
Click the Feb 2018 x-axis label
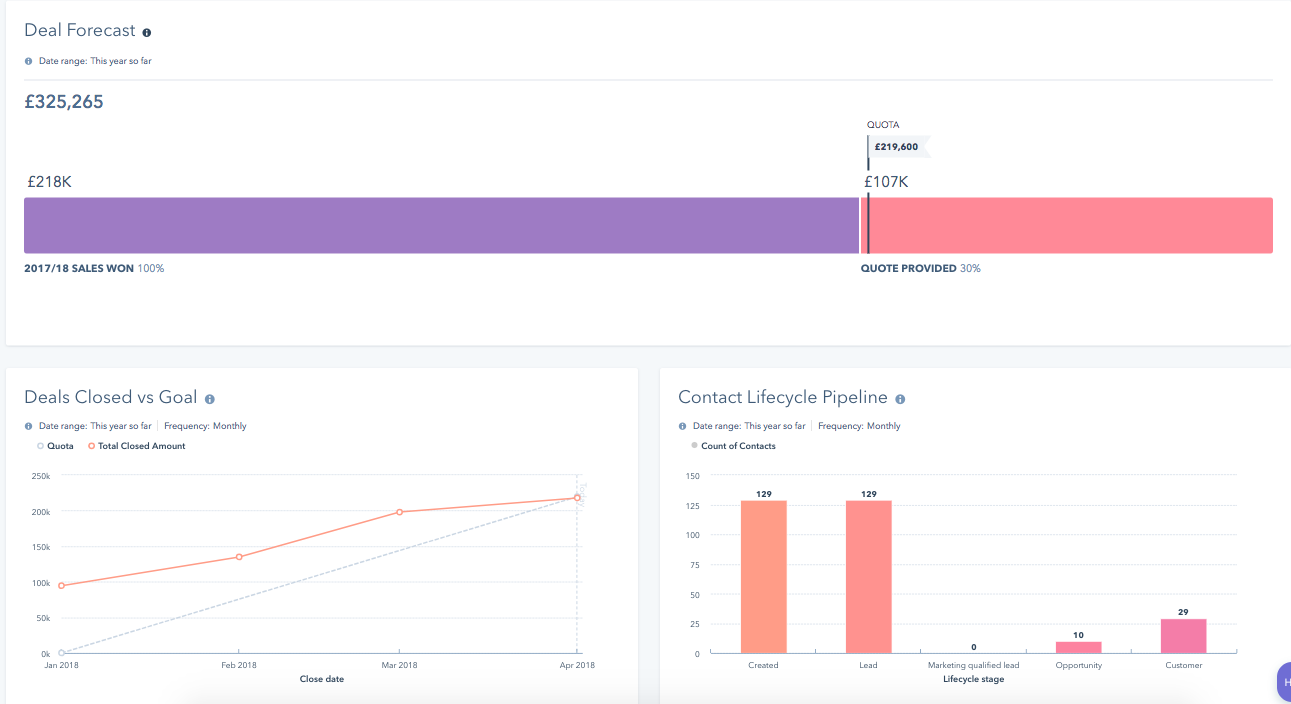click(x=239, y=665)
